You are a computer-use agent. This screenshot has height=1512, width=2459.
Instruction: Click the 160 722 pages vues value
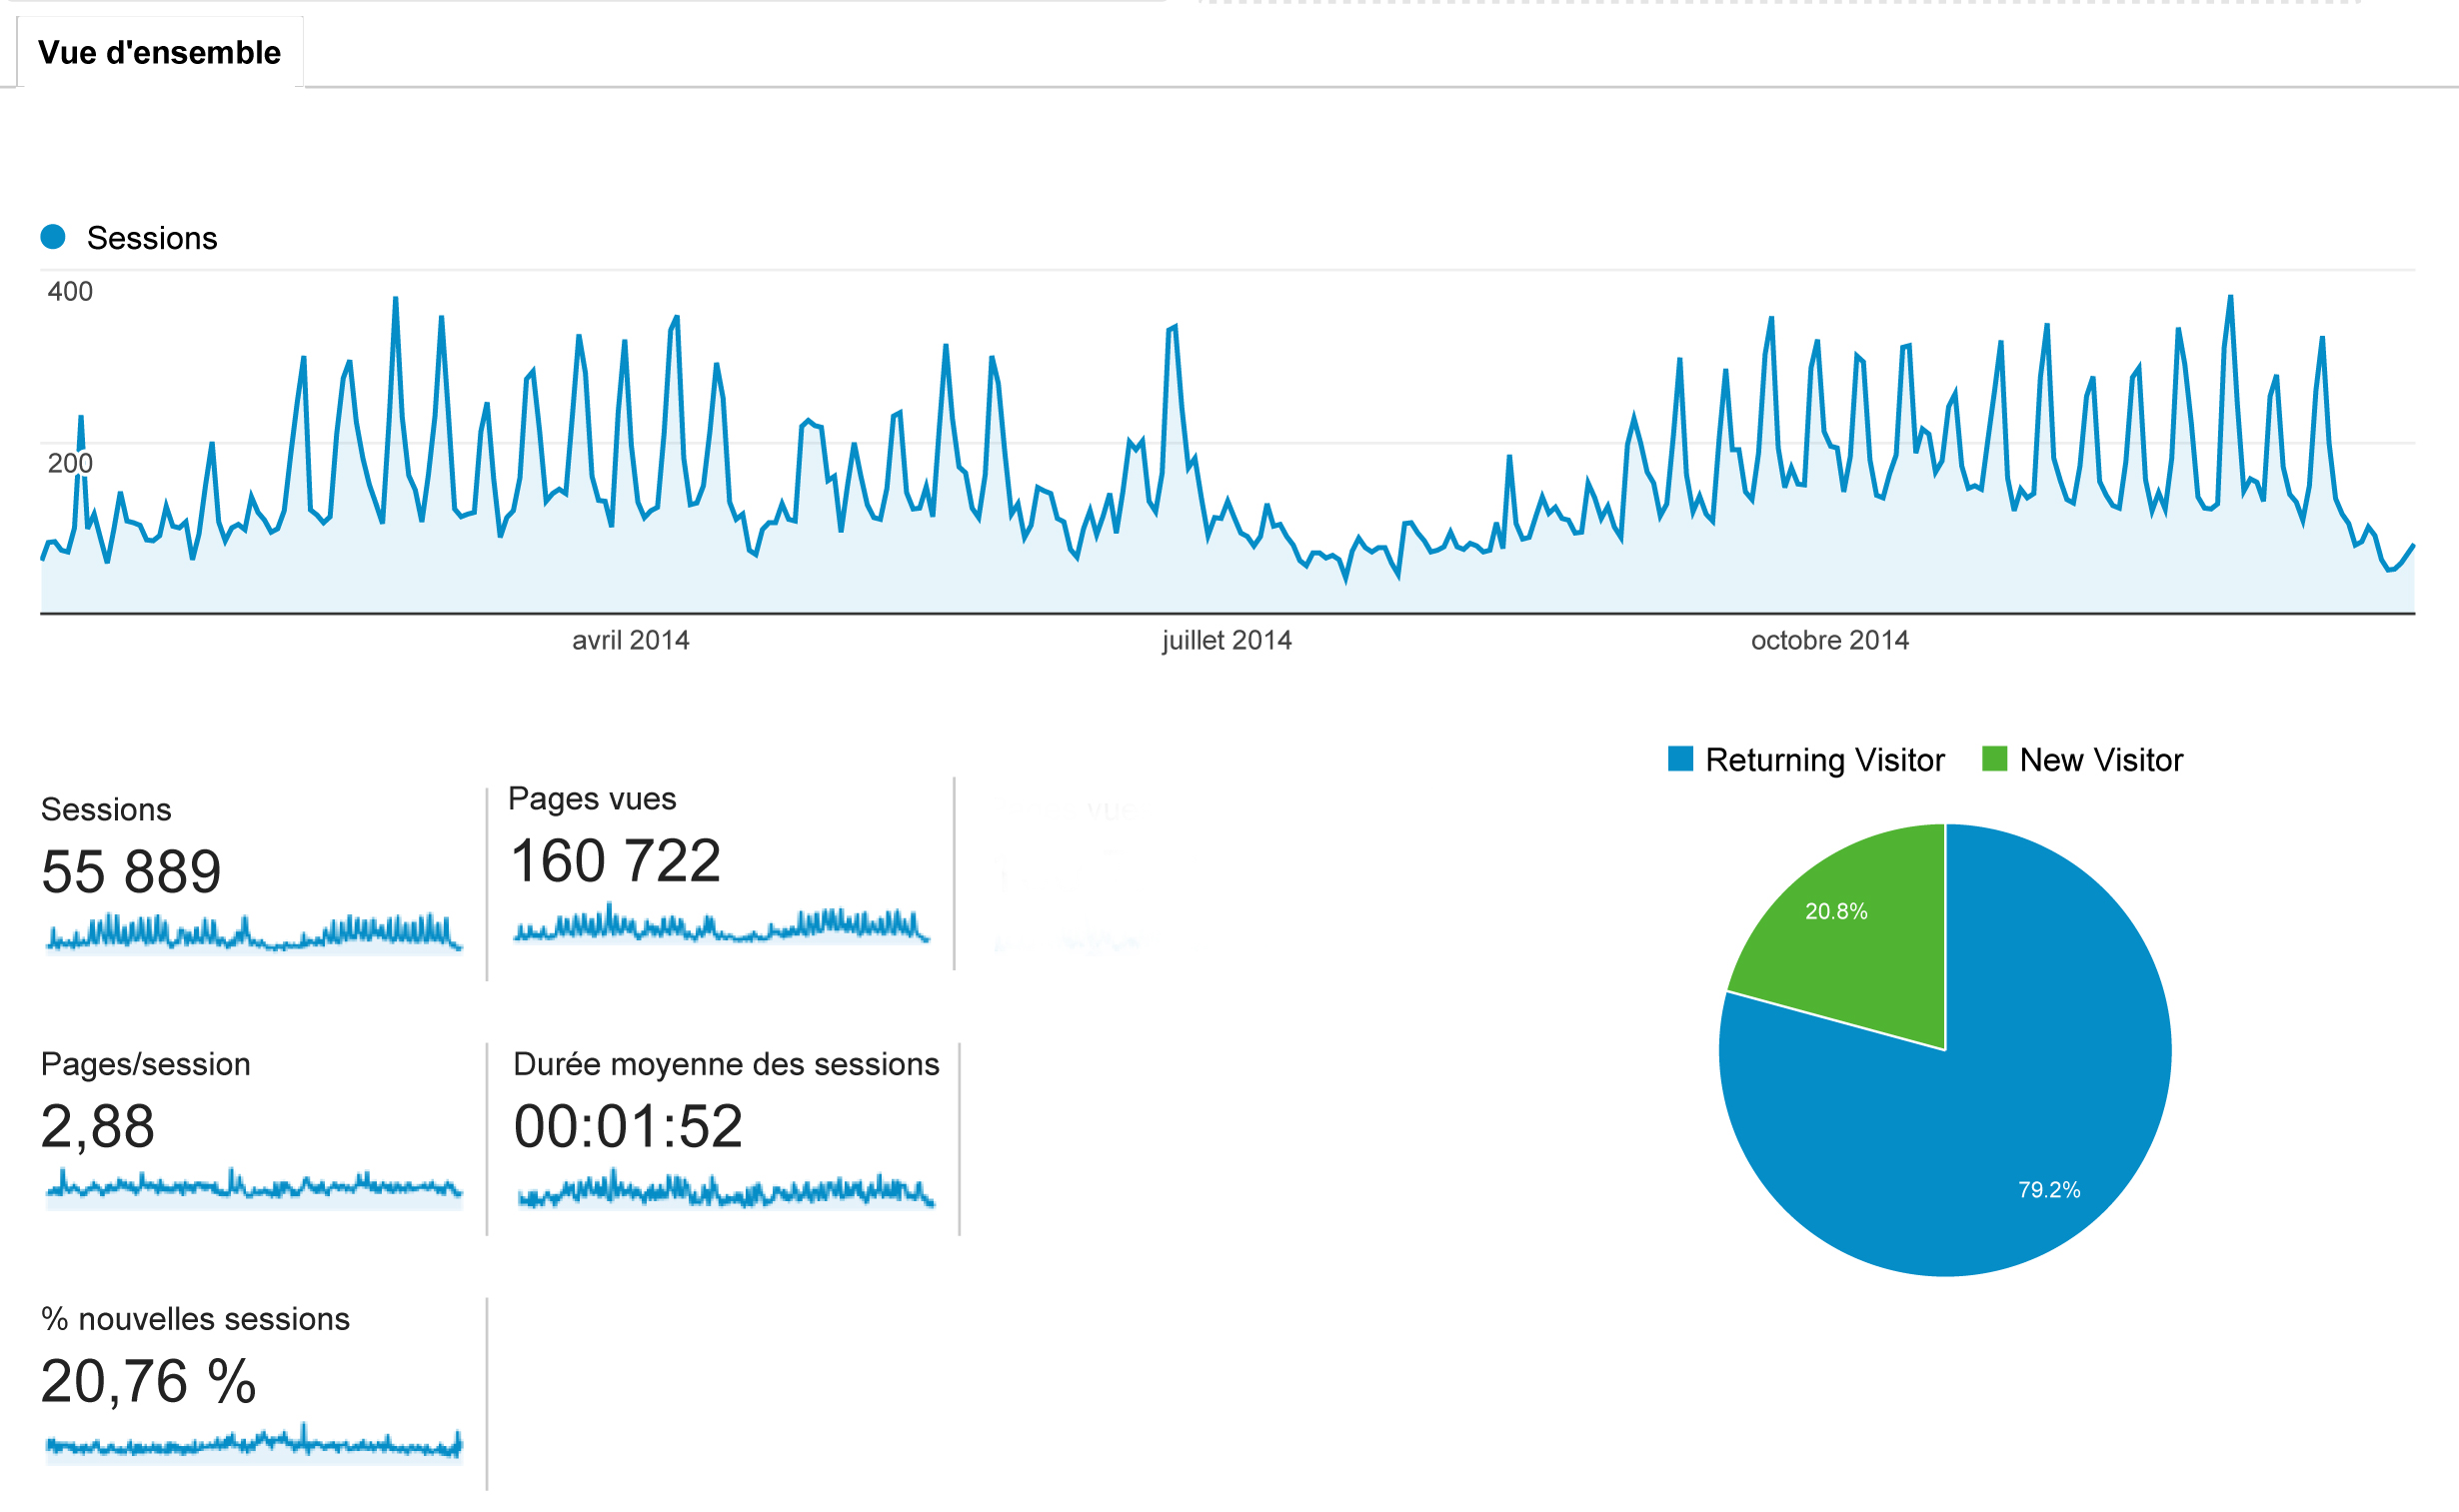(615, 861)
